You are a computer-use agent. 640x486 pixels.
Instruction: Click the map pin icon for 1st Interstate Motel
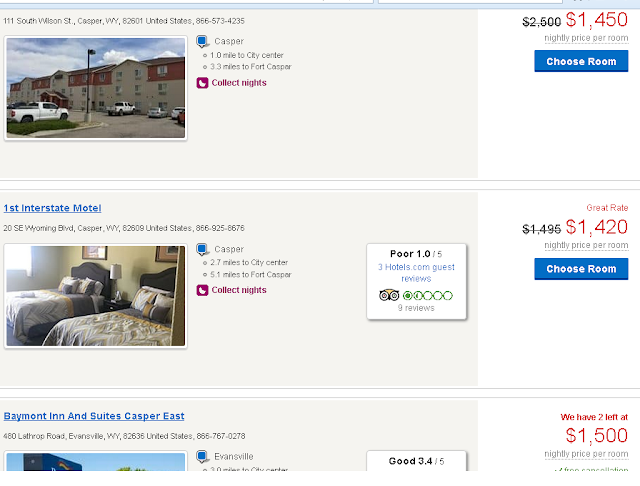[x=202, y=250]
